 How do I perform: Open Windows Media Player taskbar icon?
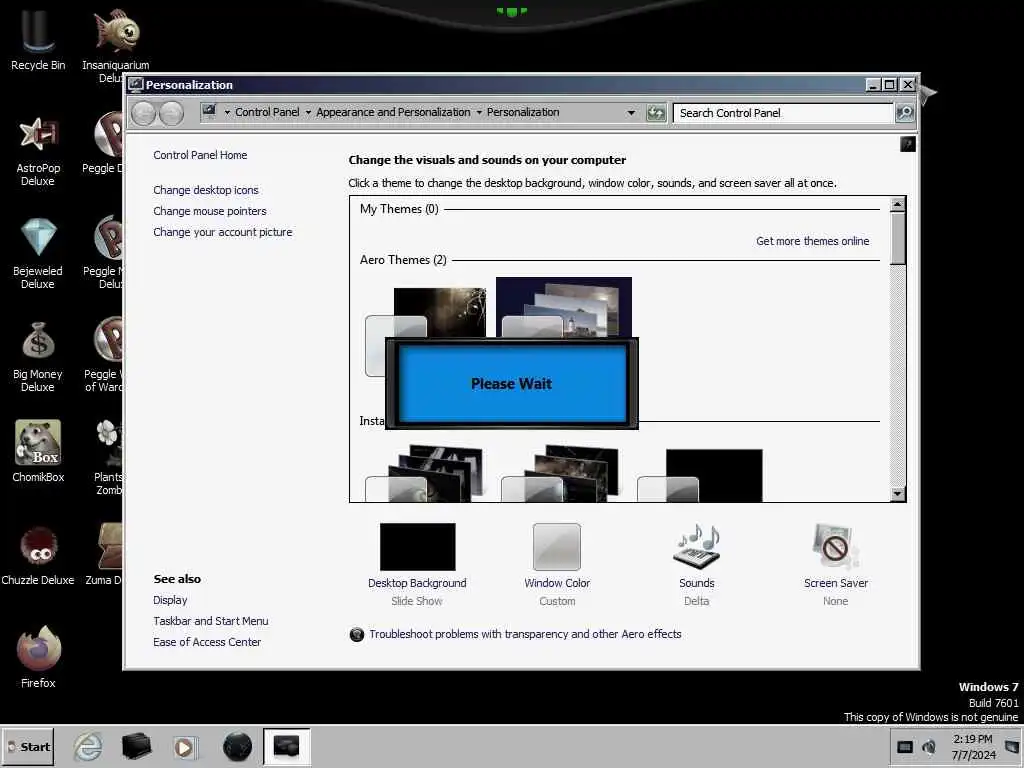point(184,747)
